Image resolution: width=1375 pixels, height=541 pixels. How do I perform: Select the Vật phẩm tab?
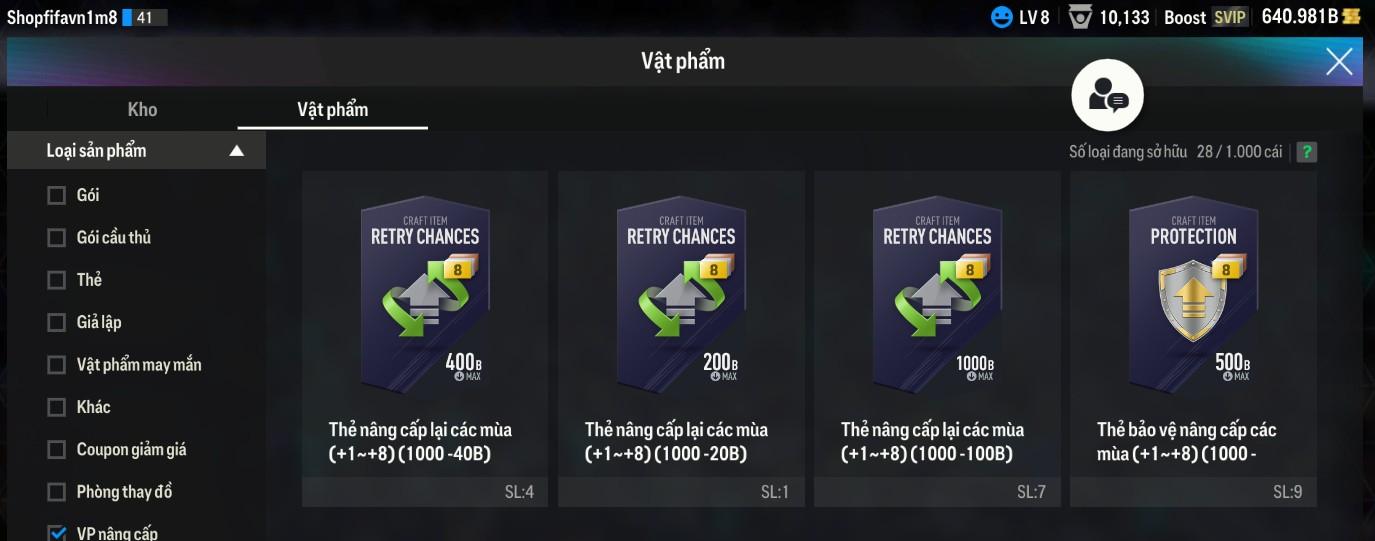tap(332, 110)
